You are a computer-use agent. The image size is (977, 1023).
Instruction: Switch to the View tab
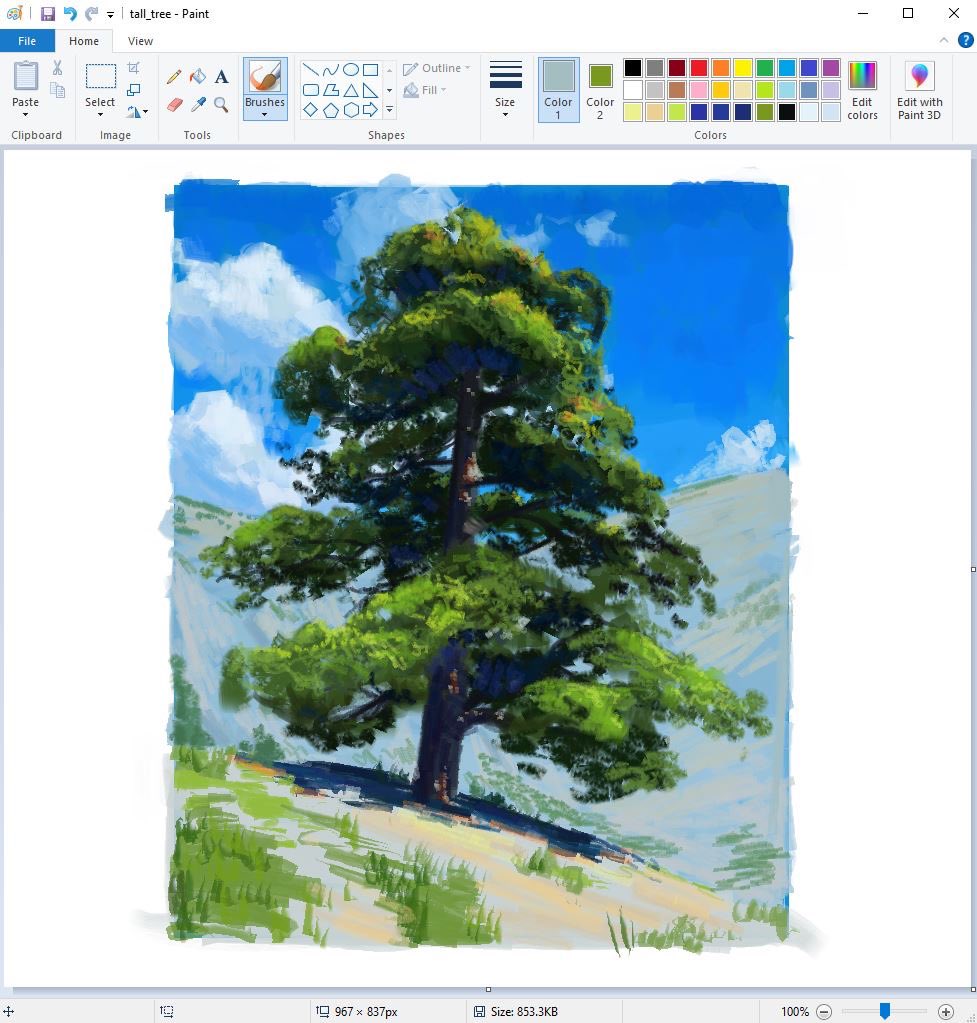coord(140,41)
